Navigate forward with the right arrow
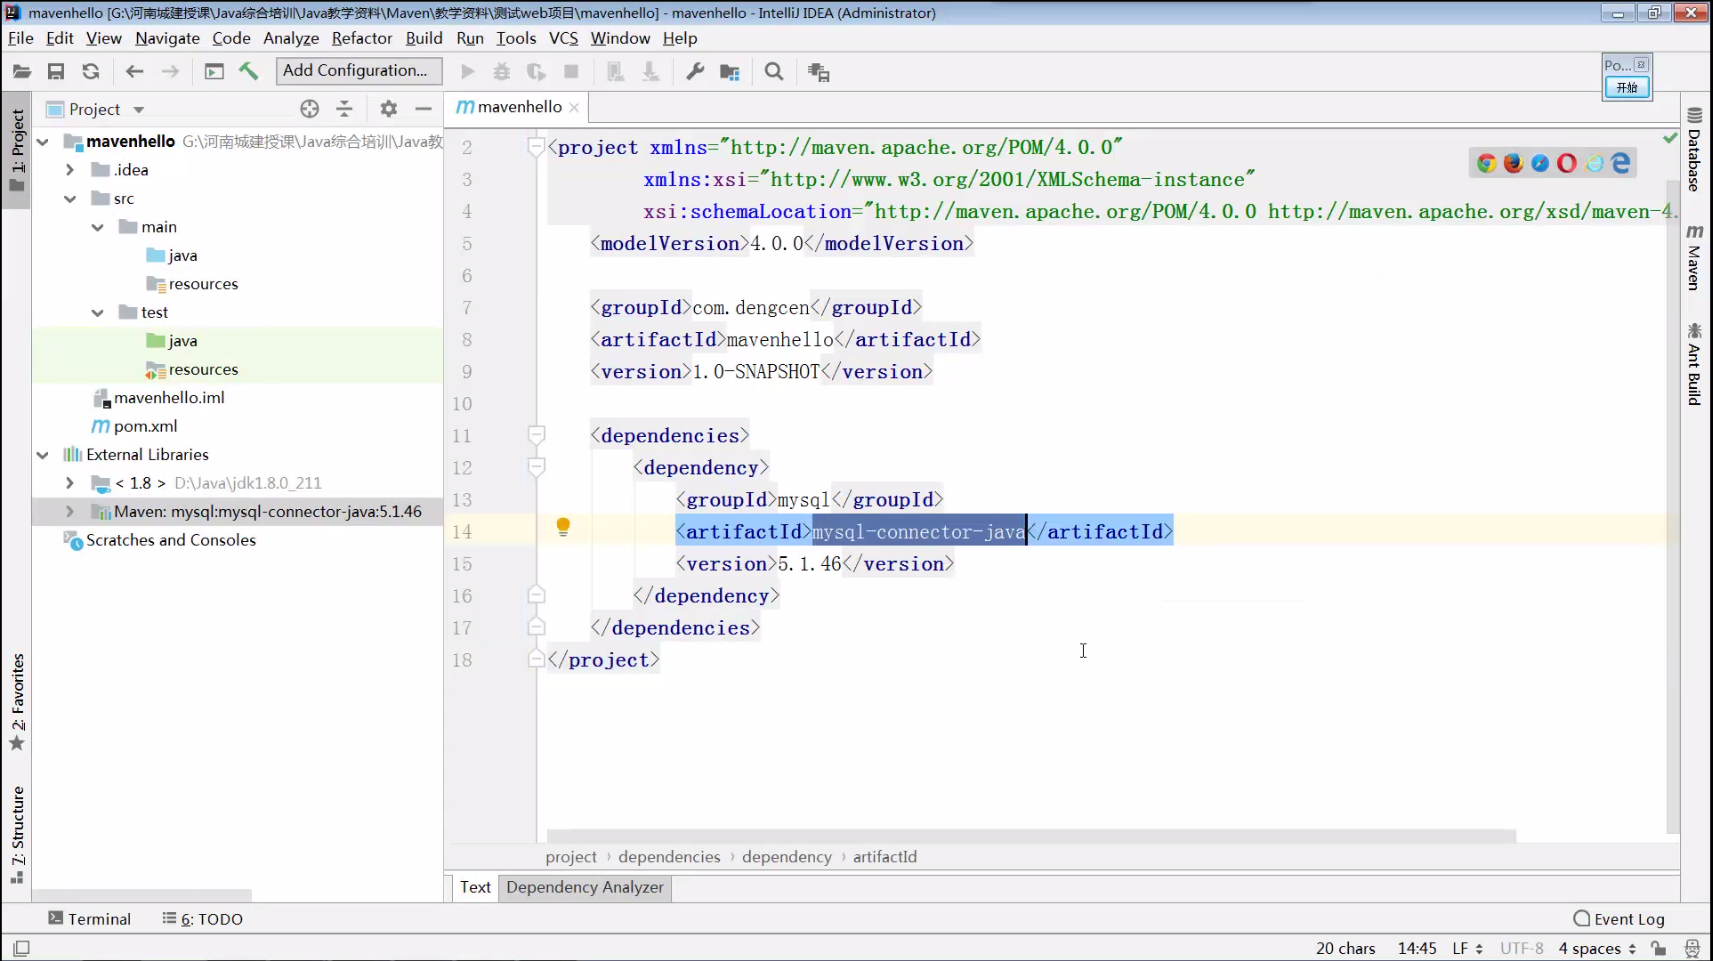 171,71
